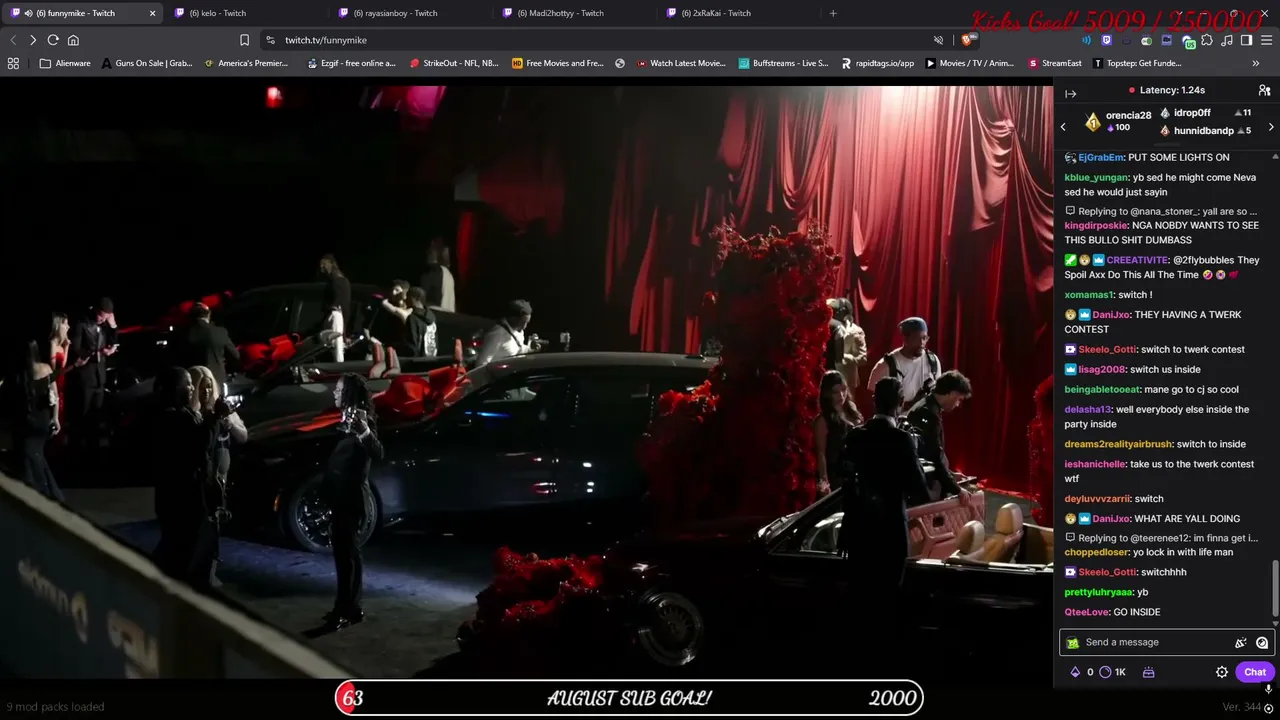Open the Brave Shields lion icon
This screenshot has height=720, width=1280.
click(x=967, y=40)
